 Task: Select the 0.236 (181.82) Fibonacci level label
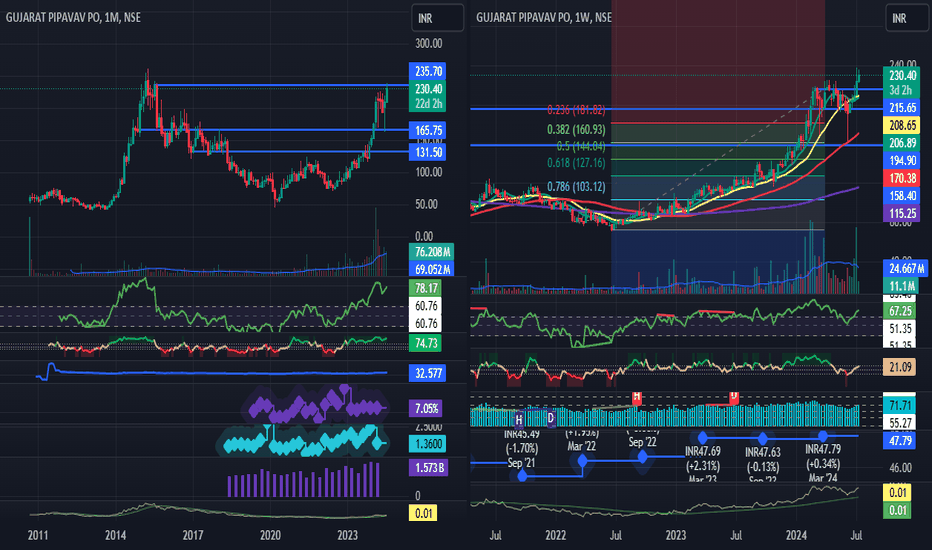point(576,110)
